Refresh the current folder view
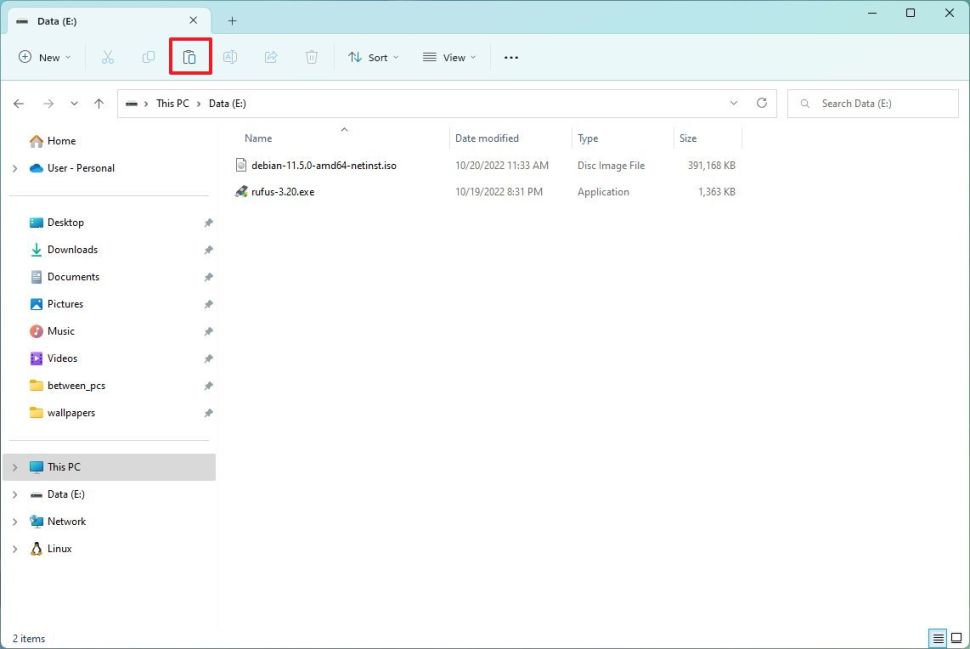970x649 pixels. pyautogui.click(x=762, y=103)
